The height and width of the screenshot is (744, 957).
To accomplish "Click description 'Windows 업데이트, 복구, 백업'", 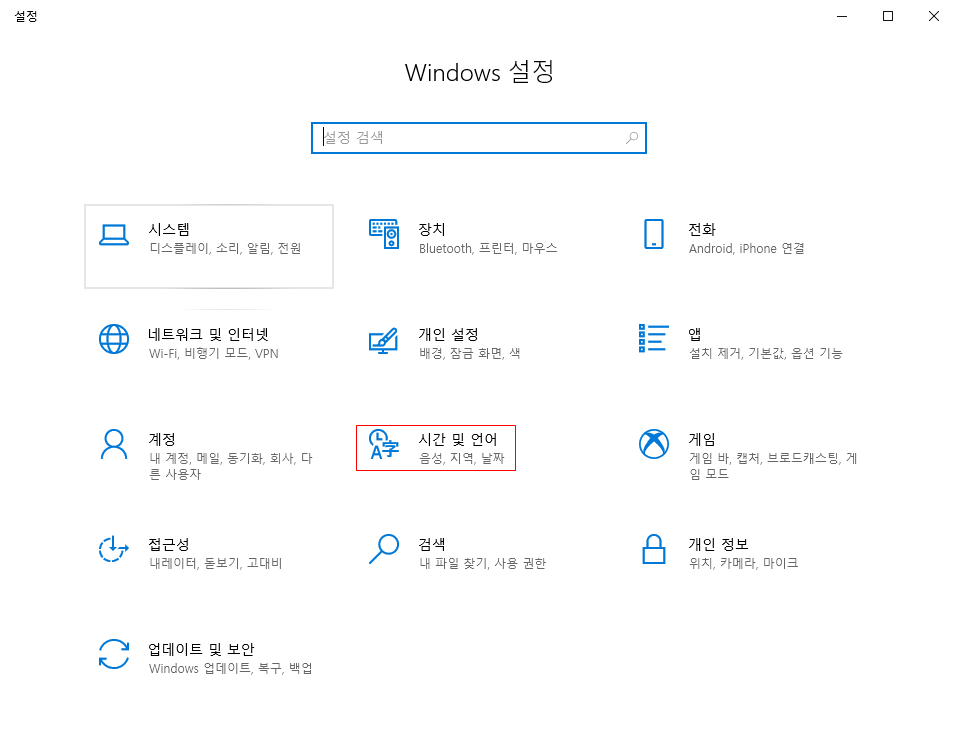I will pyautogui.click(x=231, y=668).
